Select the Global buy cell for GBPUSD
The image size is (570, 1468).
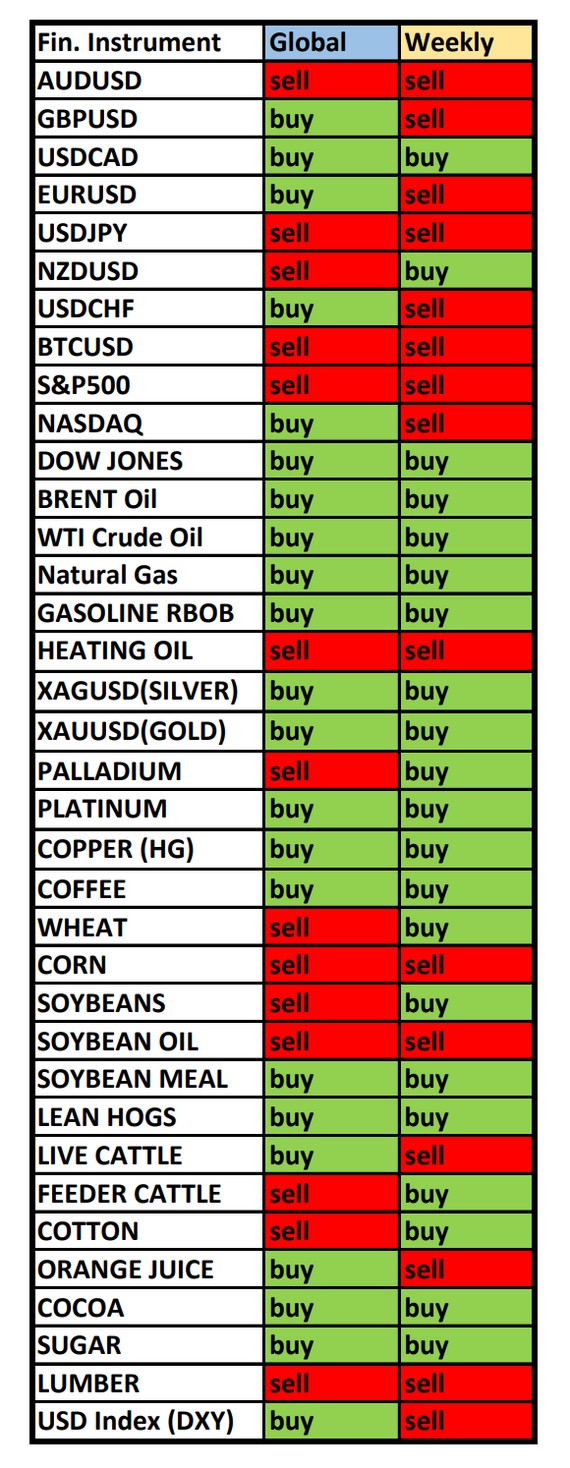tap(332, 119)
